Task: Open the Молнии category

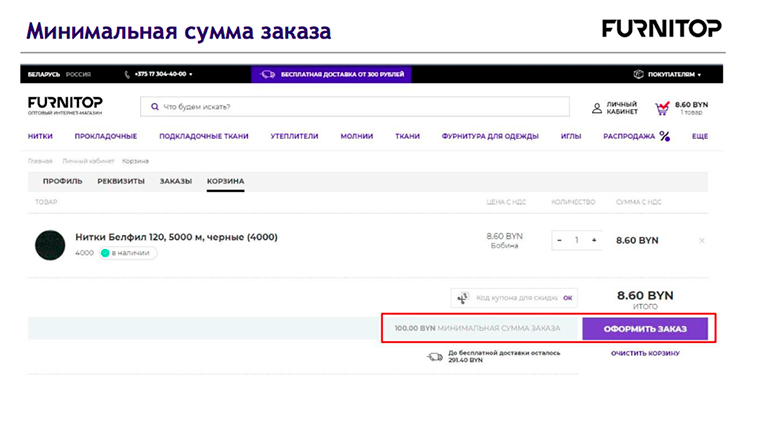Action: point(357,136)
